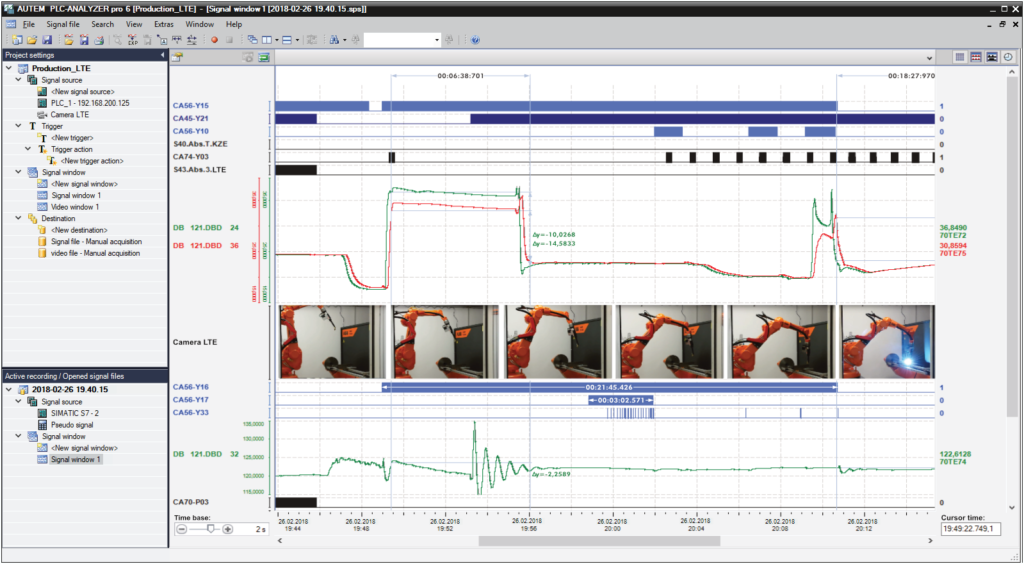Open the Extras menu
This screenshot has width=1024, height=564.
164,24
